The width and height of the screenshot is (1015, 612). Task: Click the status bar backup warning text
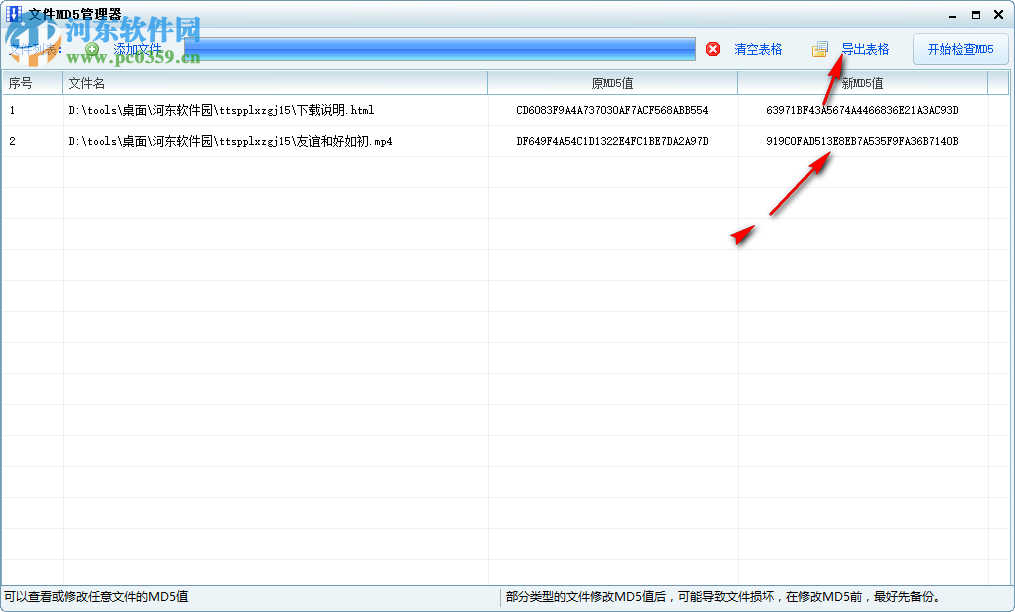click(723, 596)
